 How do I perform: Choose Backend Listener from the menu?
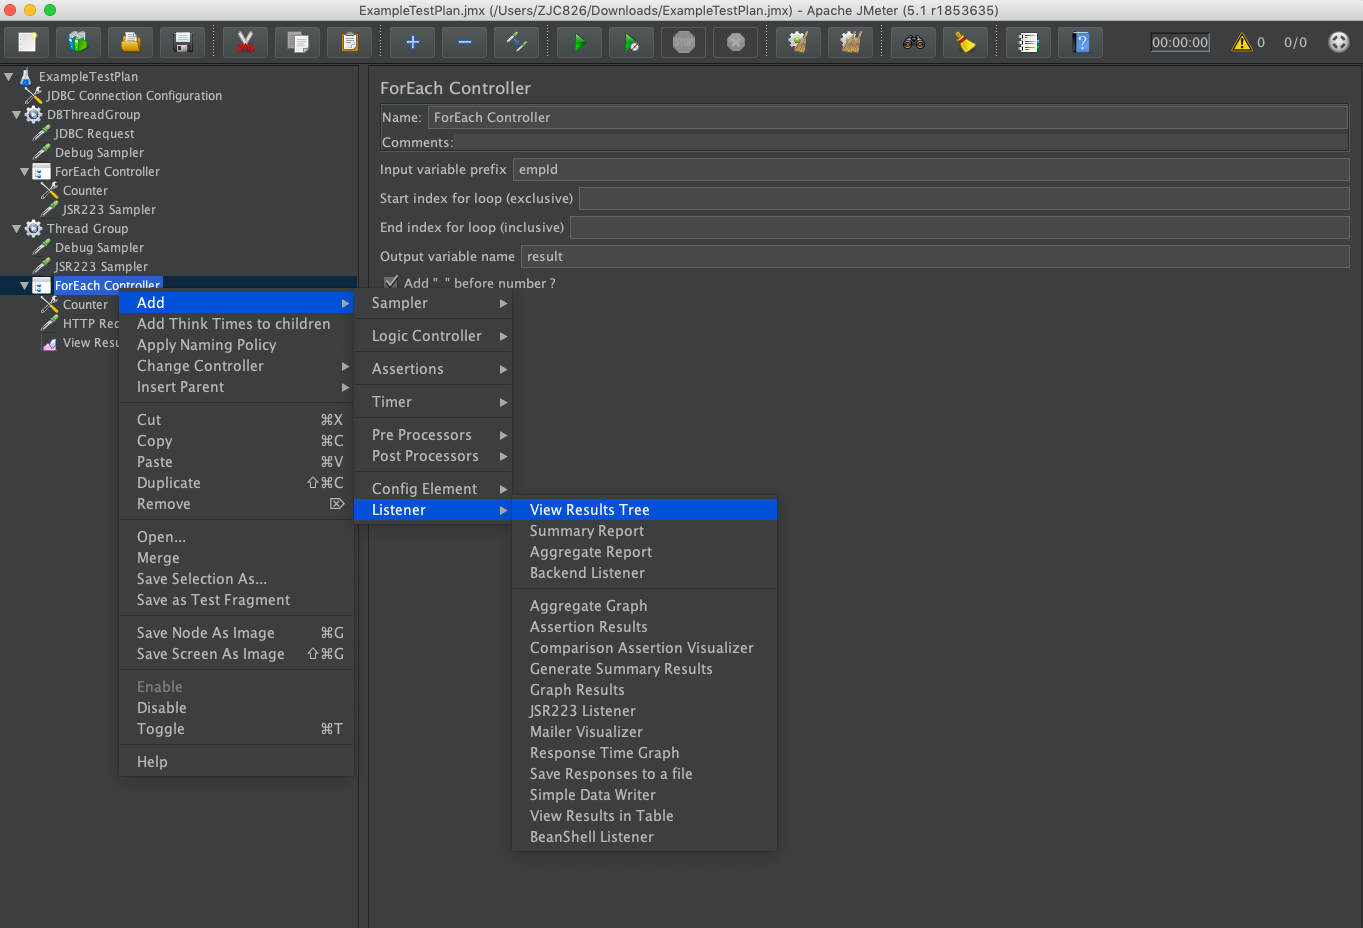click(x=644, y=573)
